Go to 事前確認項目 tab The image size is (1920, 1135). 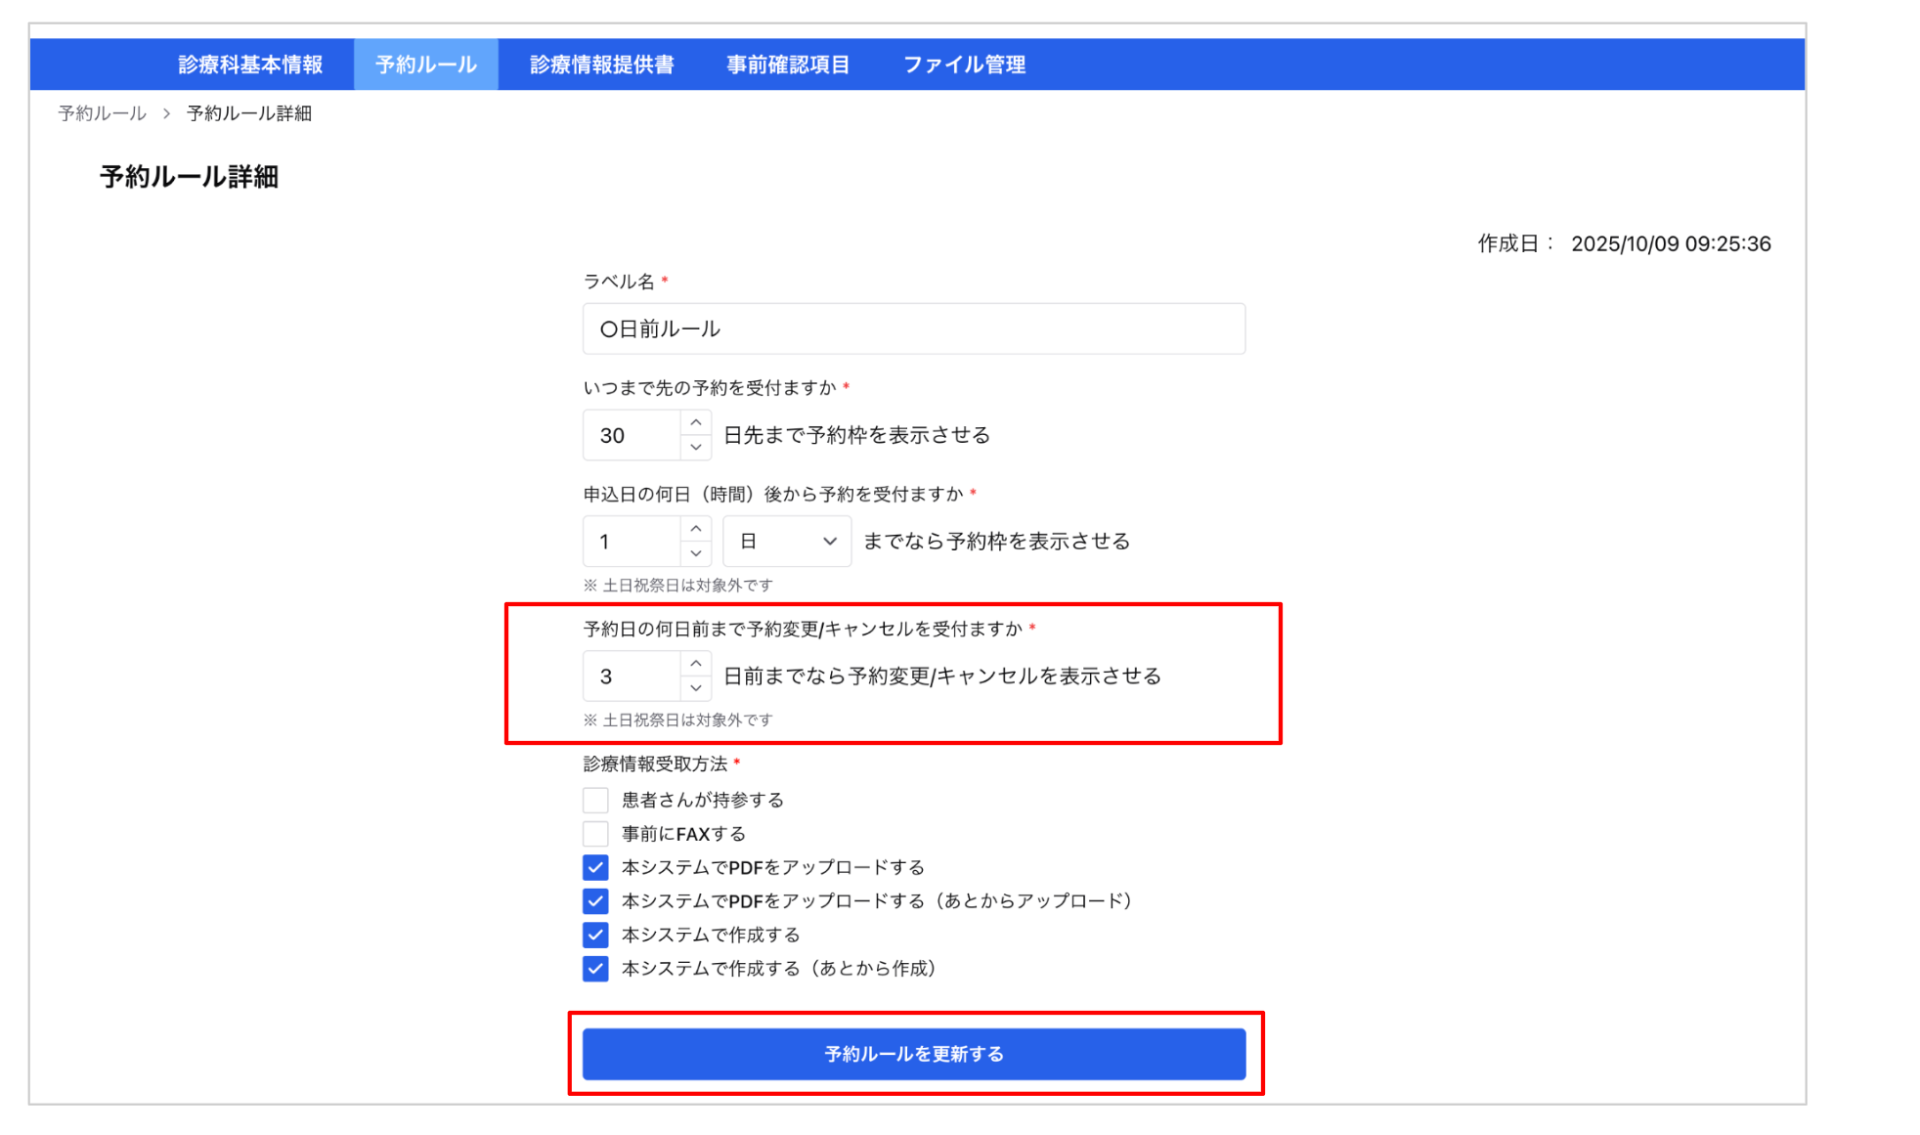(x=788, y=65)
